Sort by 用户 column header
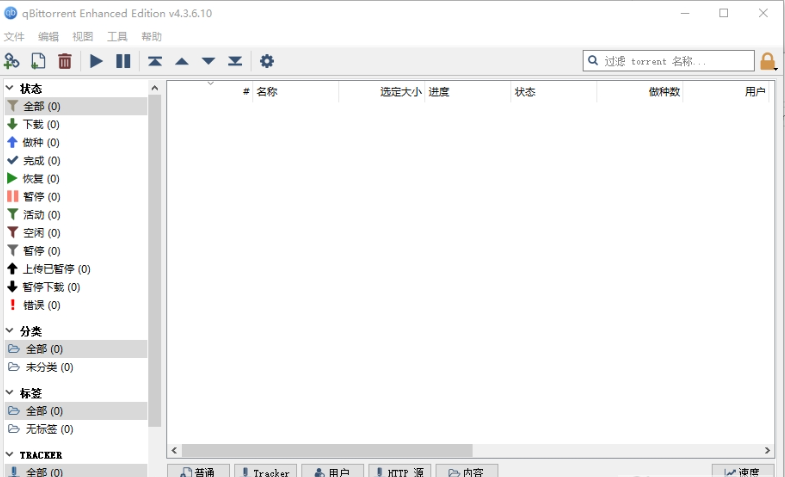This screenshot has height=477, width=785. pos(726,92)
